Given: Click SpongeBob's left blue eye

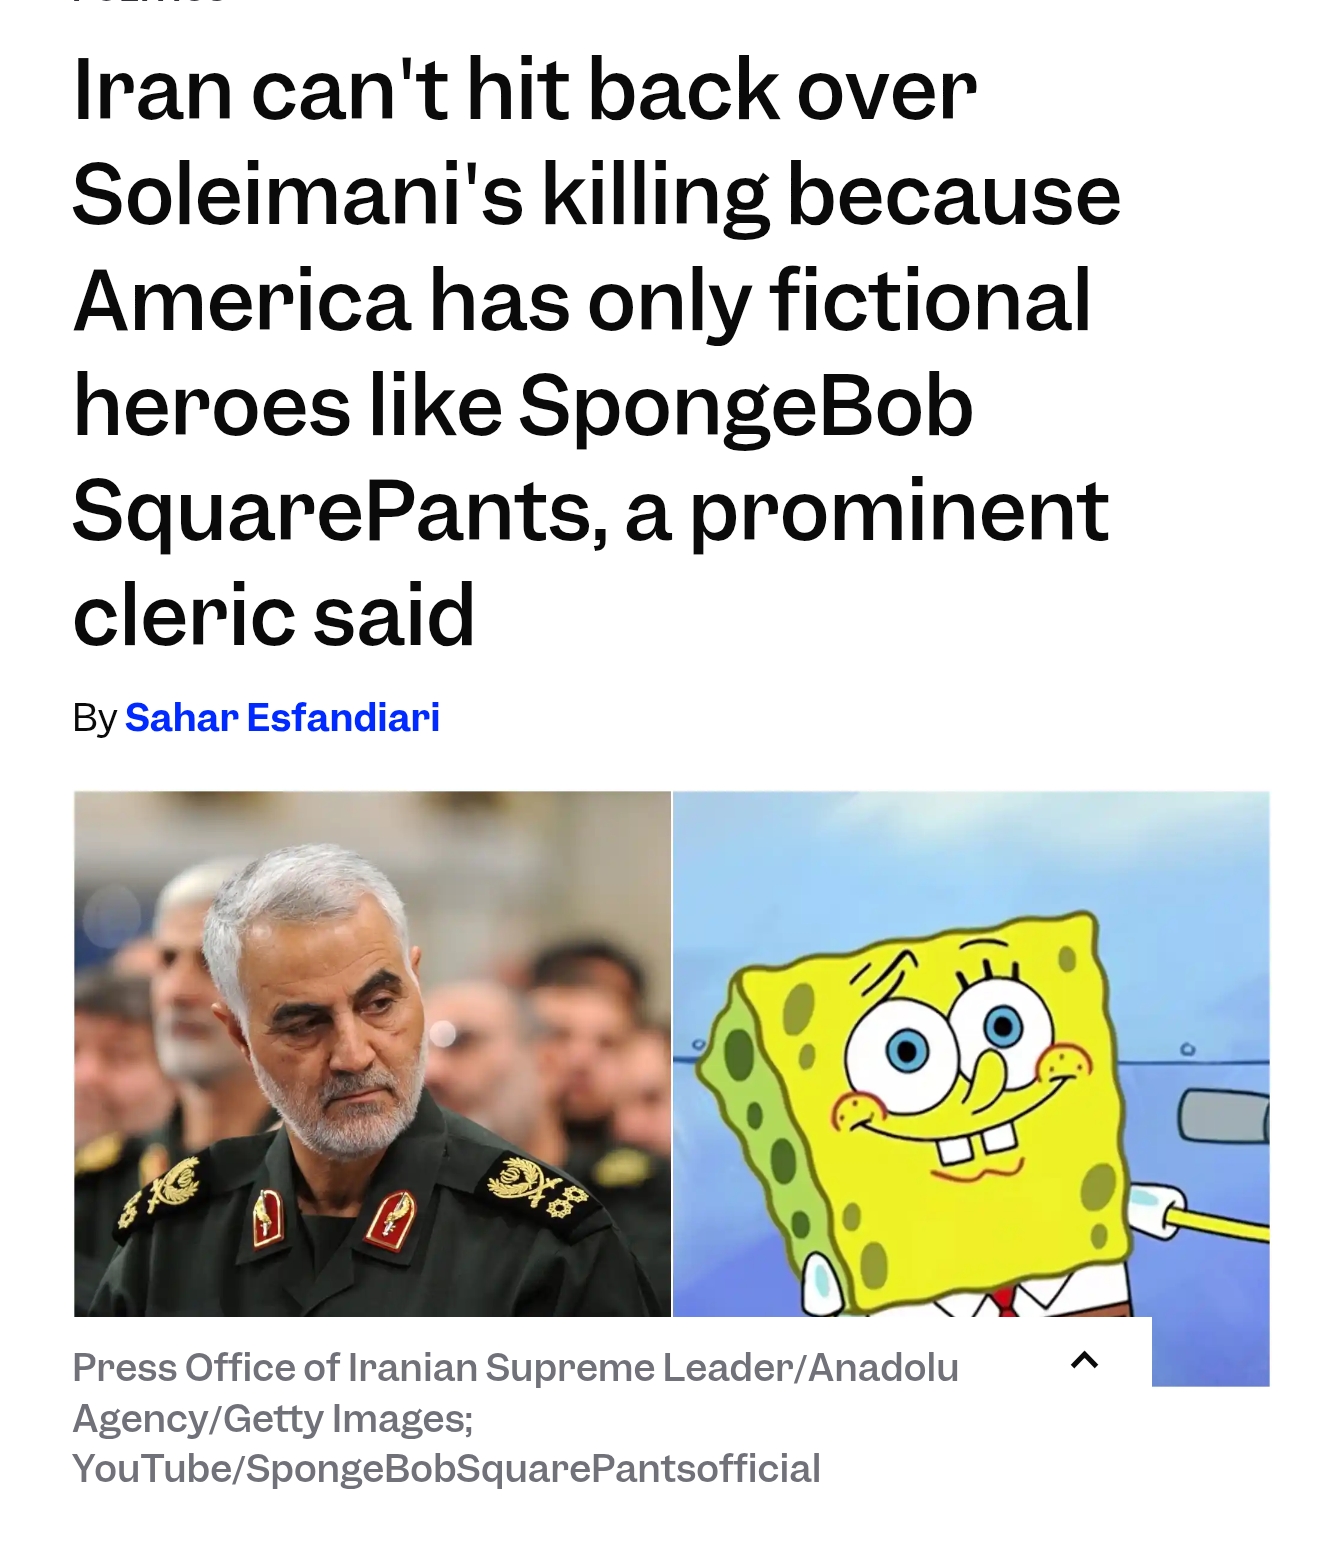Looking at the screenshot, I should click(908, 1050).
